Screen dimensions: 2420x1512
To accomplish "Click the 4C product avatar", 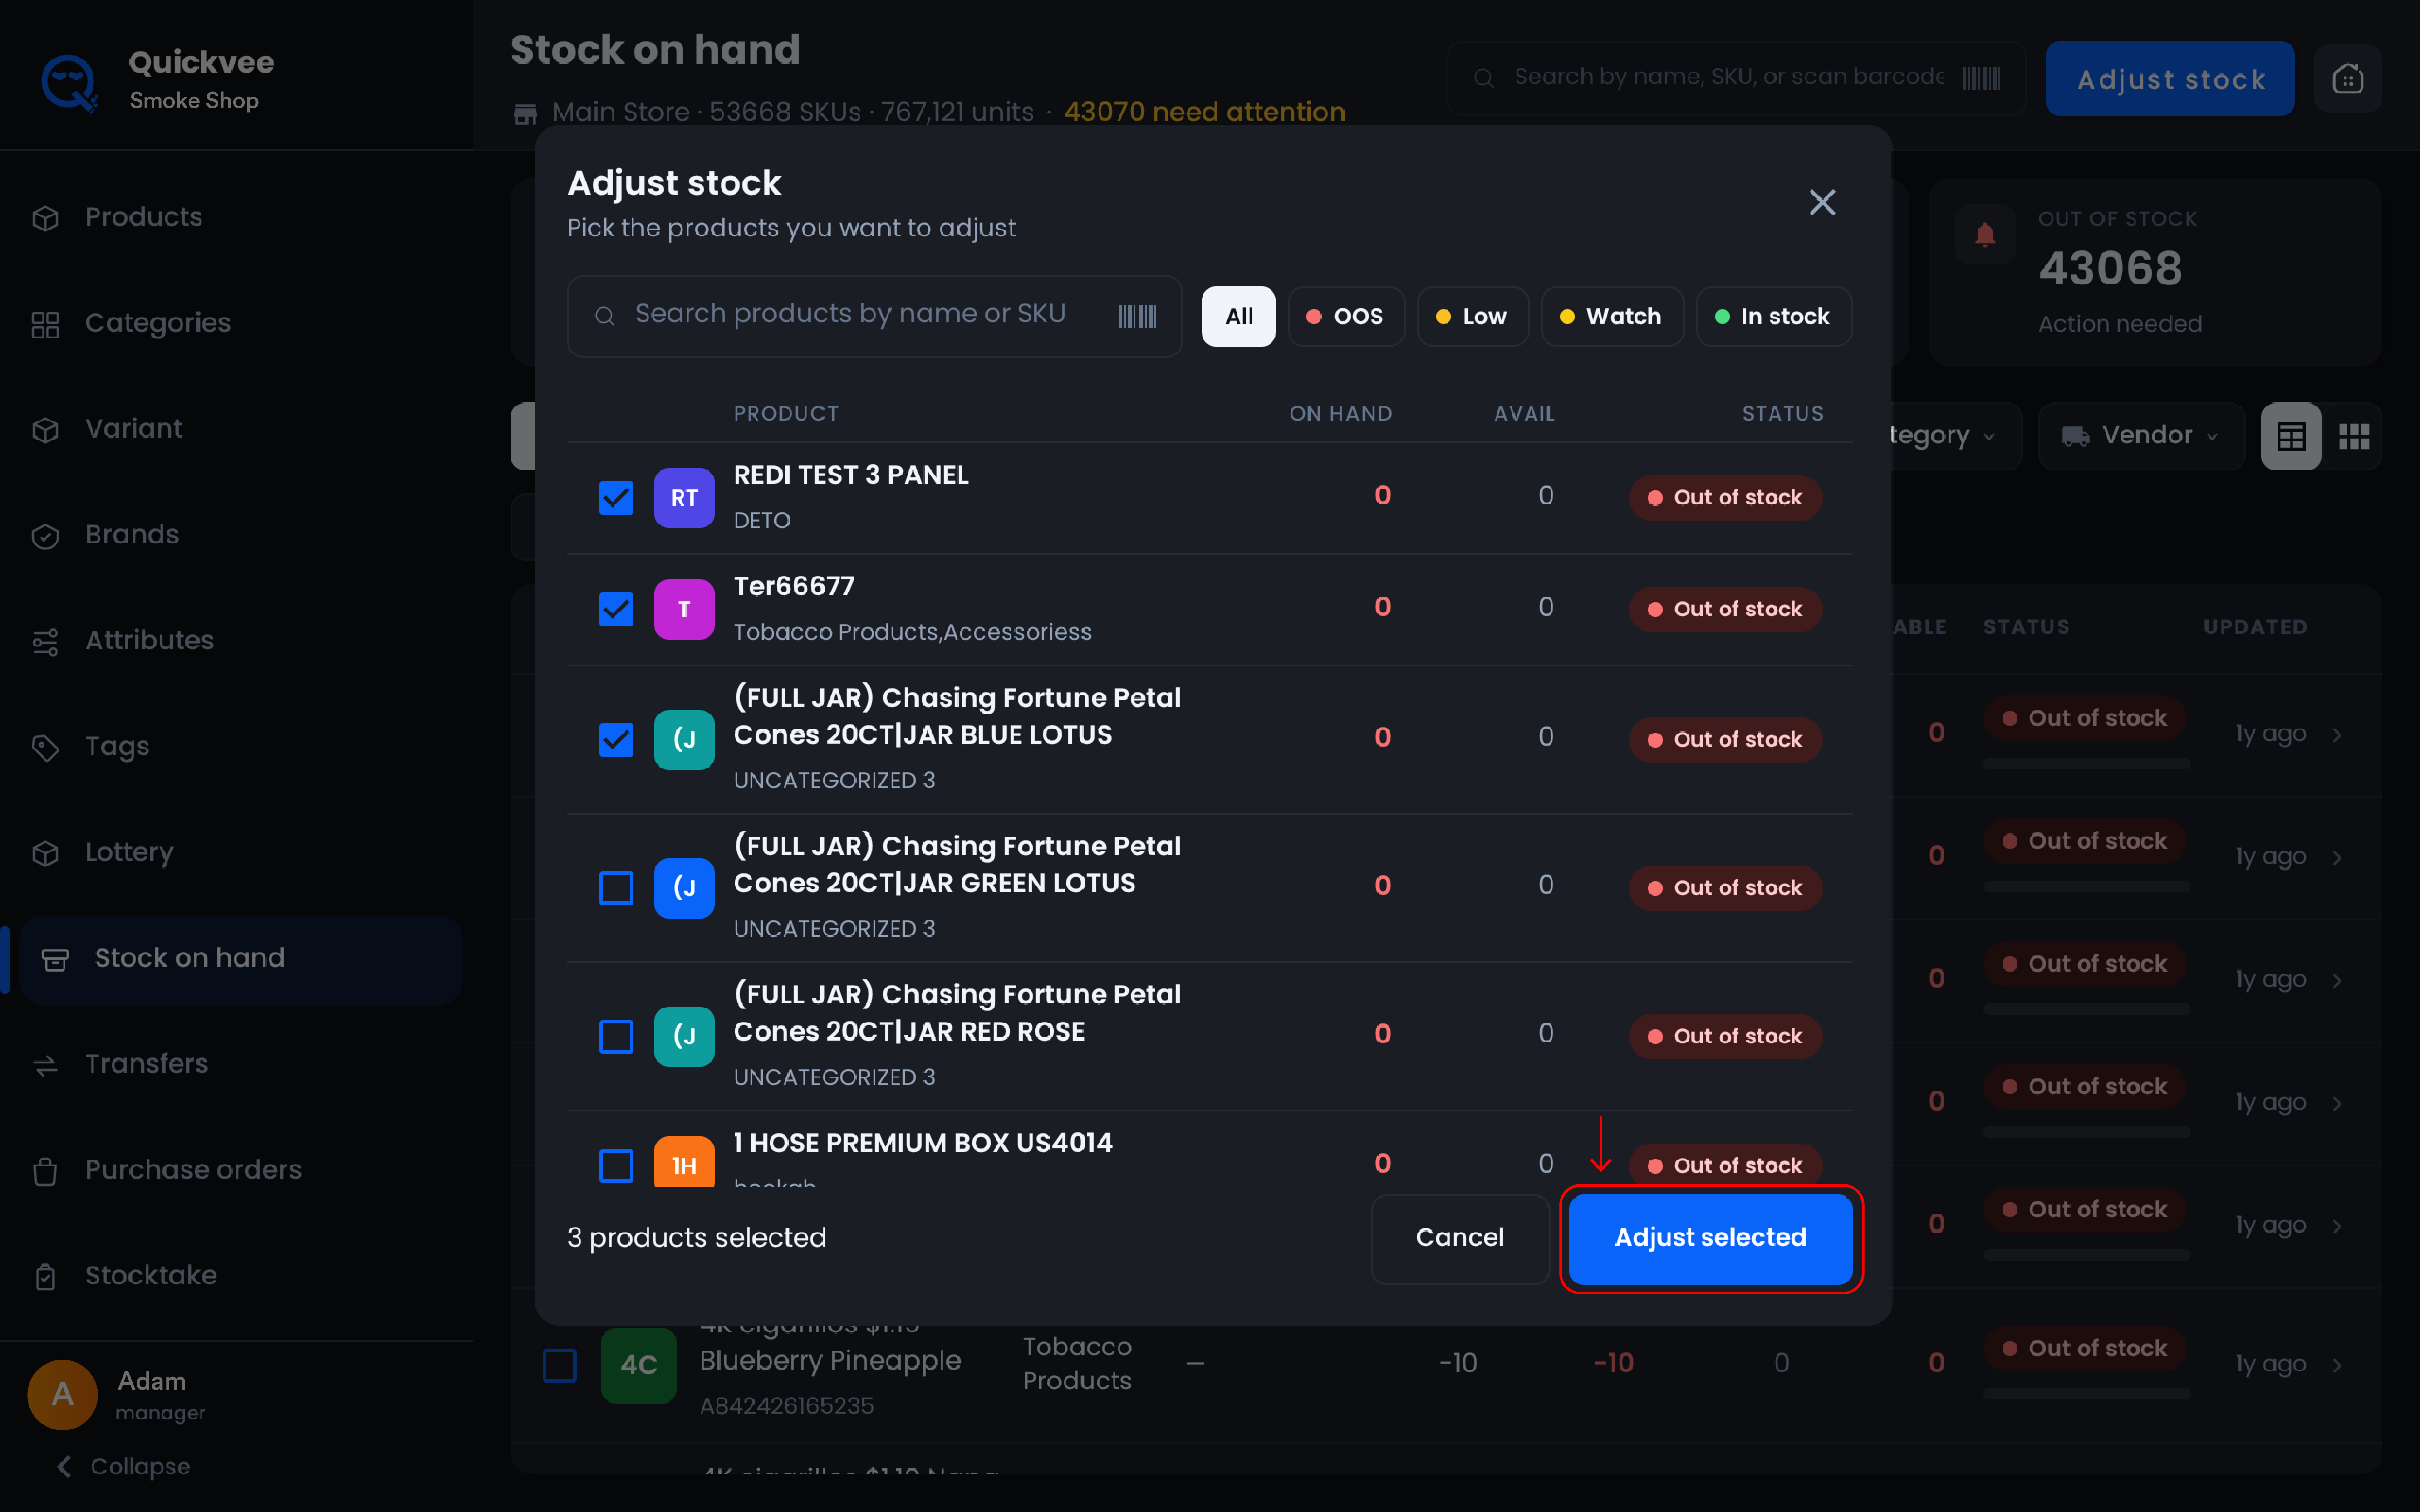I will 638,1365.
